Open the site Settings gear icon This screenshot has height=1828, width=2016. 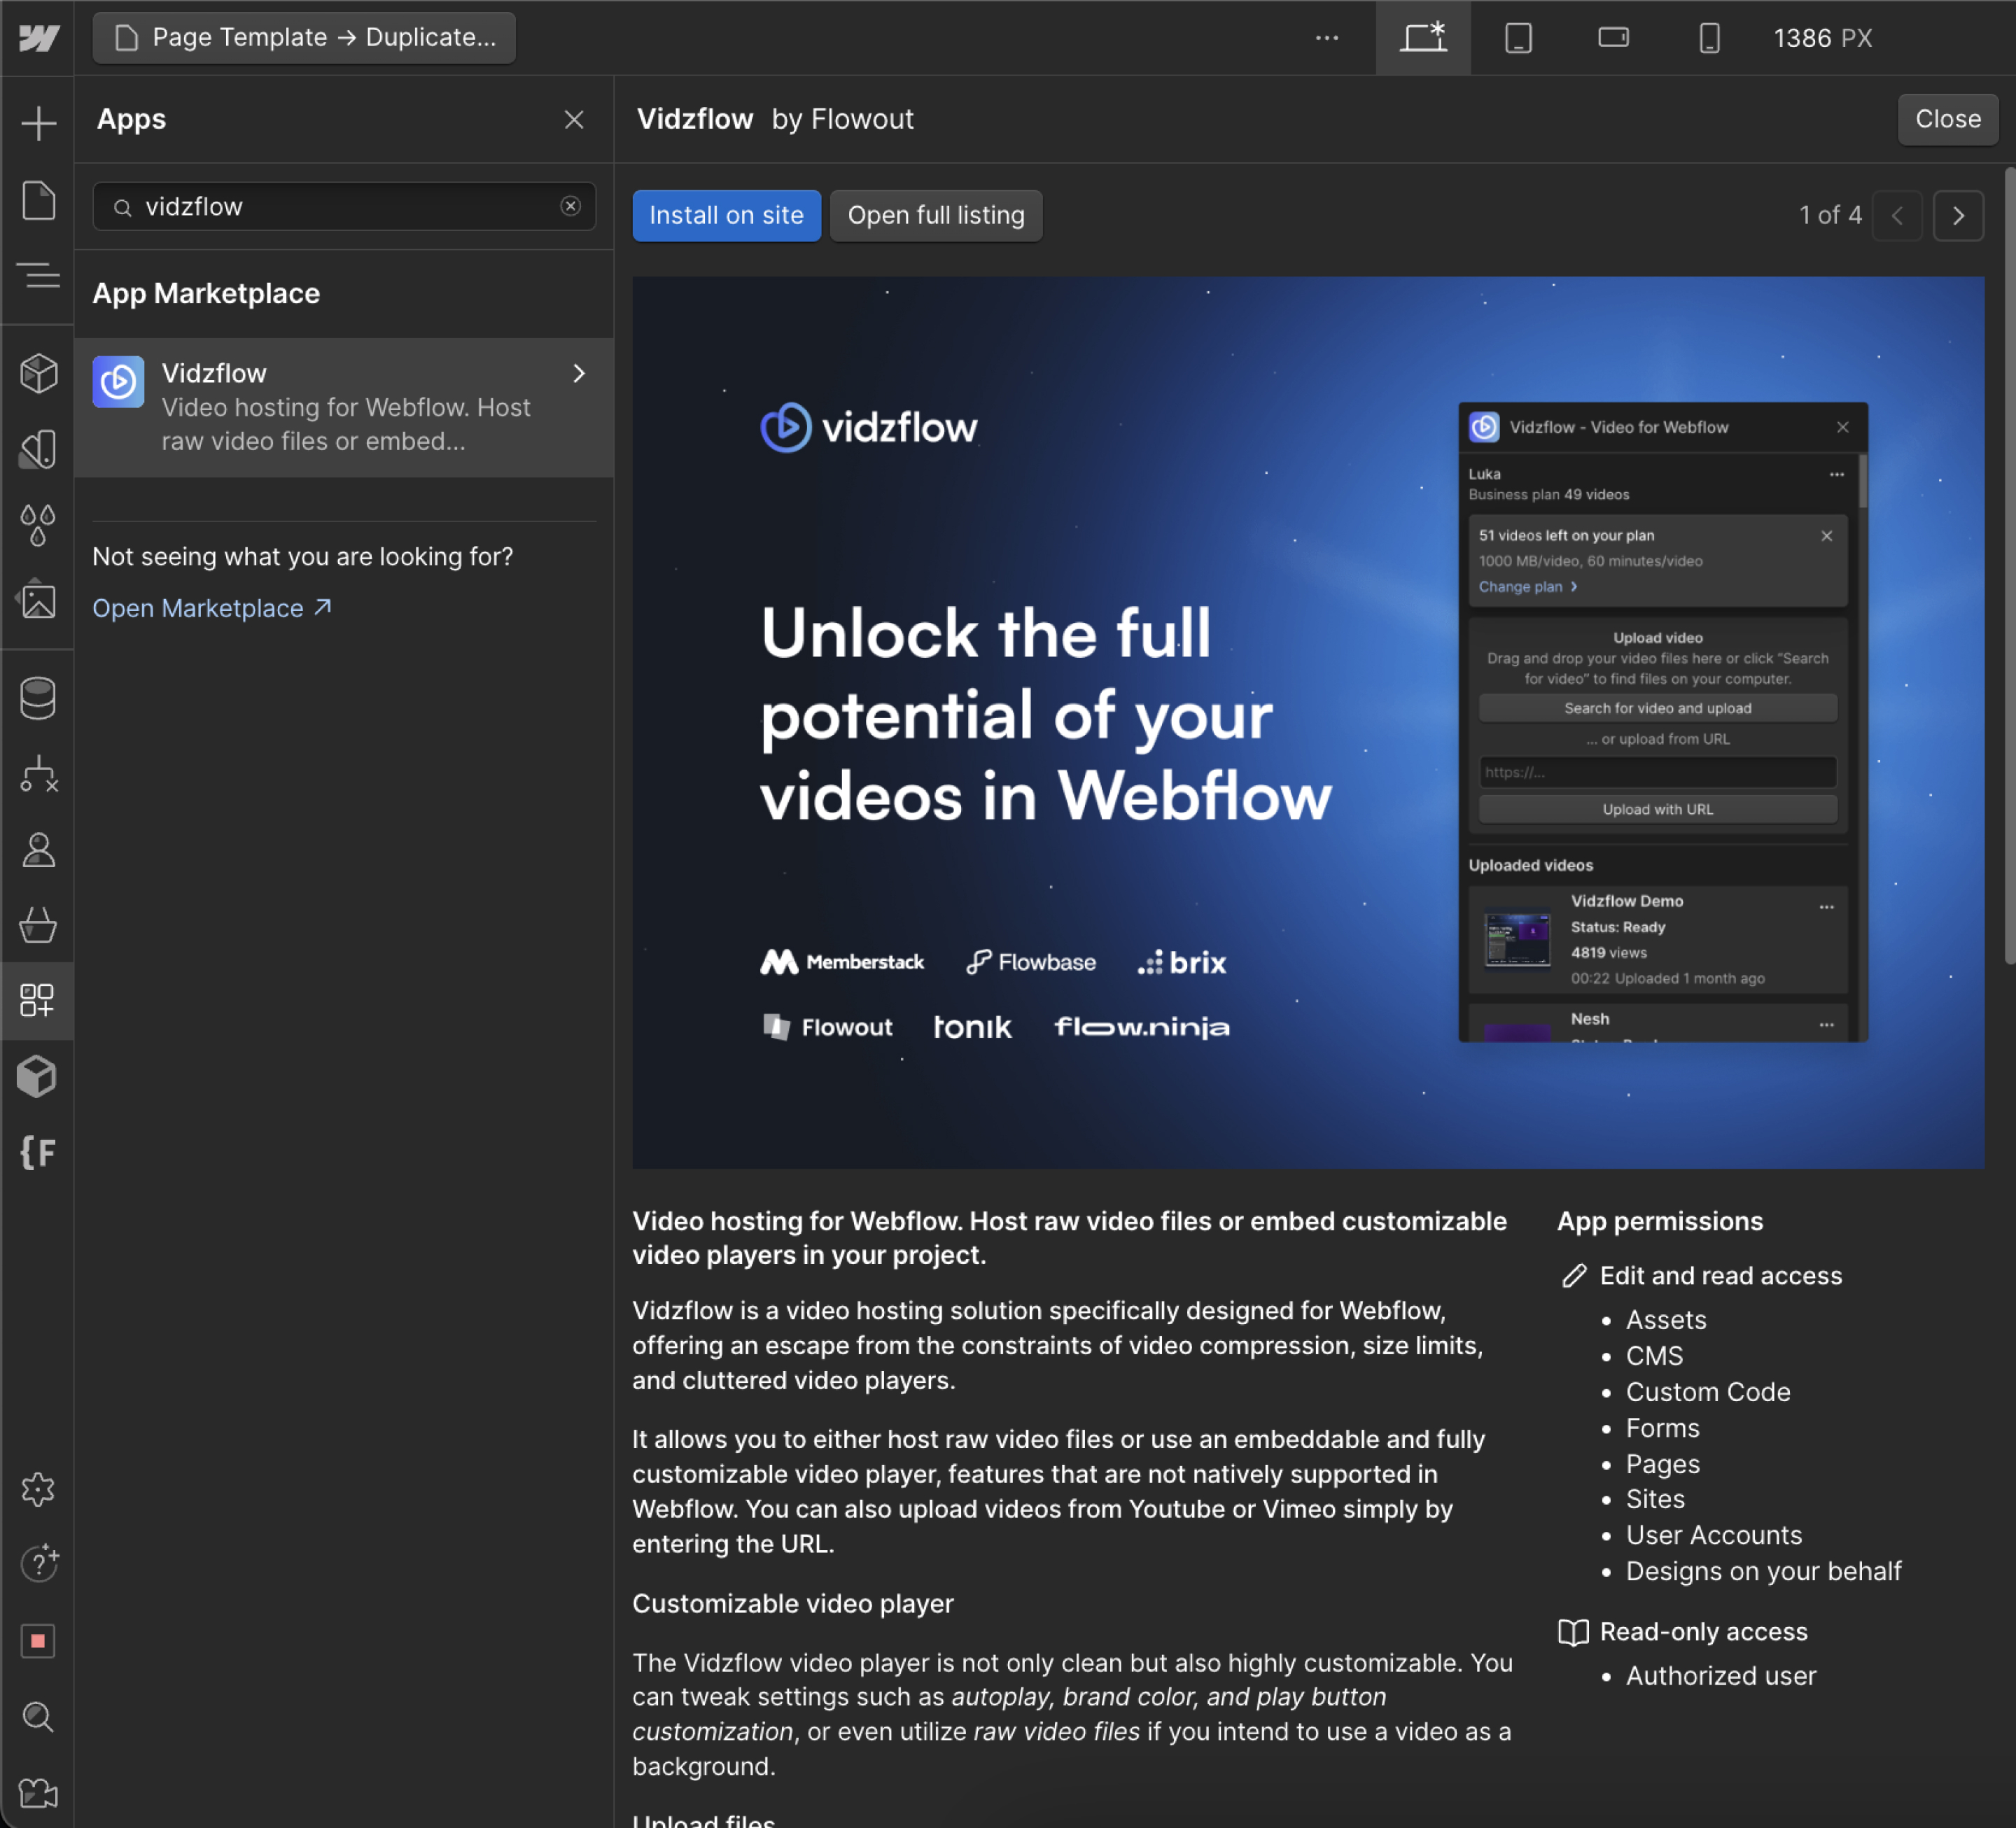38,1489
